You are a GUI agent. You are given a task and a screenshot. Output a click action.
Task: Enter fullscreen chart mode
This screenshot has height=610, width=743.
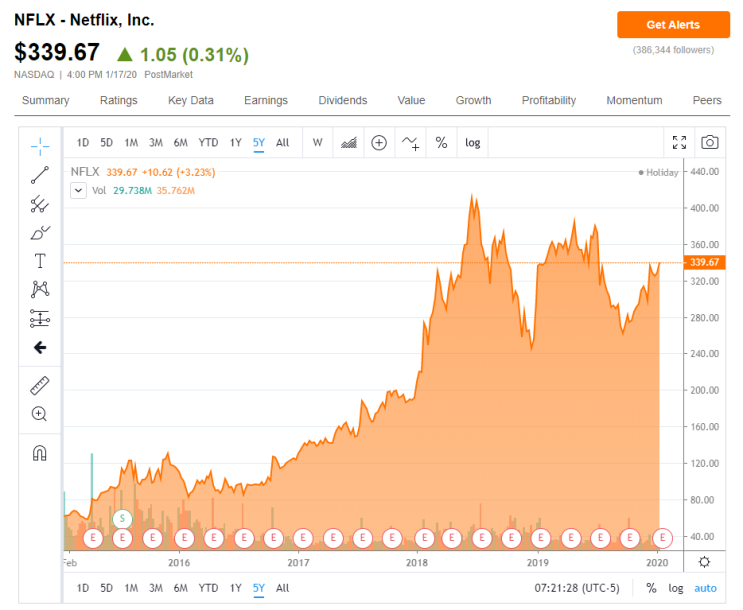pos(679,142)
